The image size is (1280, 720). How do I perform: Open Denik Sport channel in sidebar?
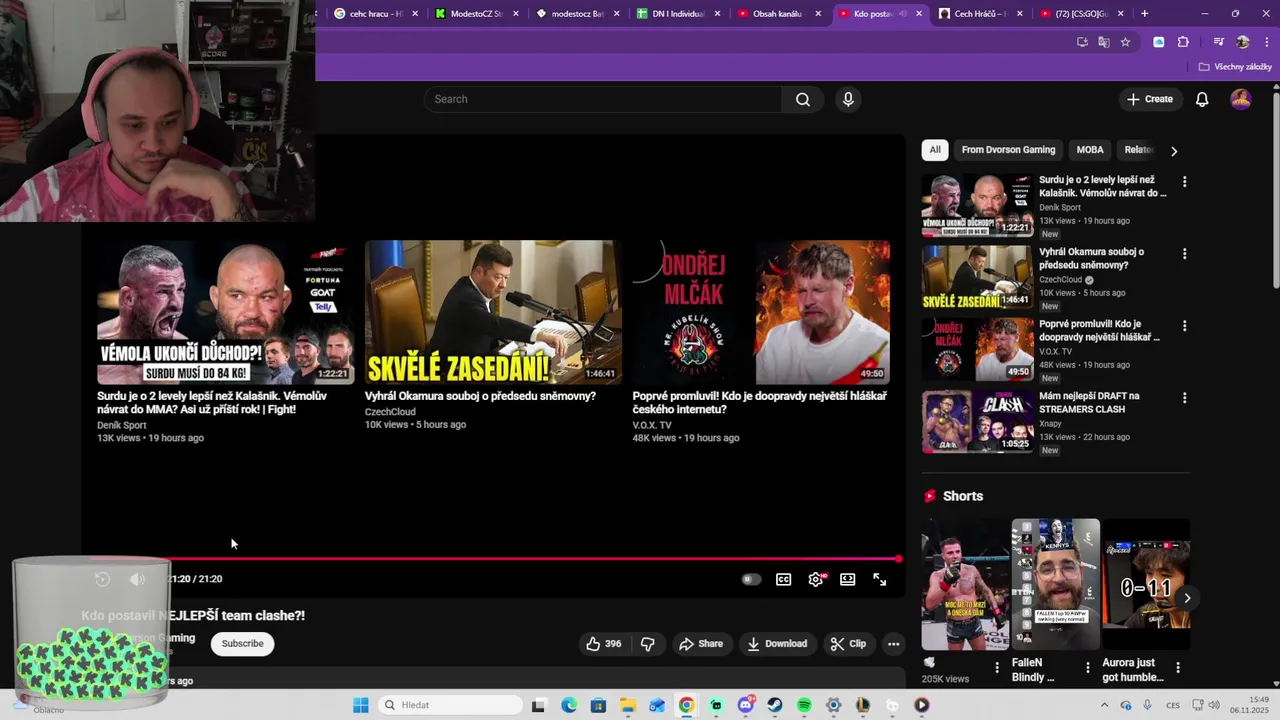[x=1060, y=208]
